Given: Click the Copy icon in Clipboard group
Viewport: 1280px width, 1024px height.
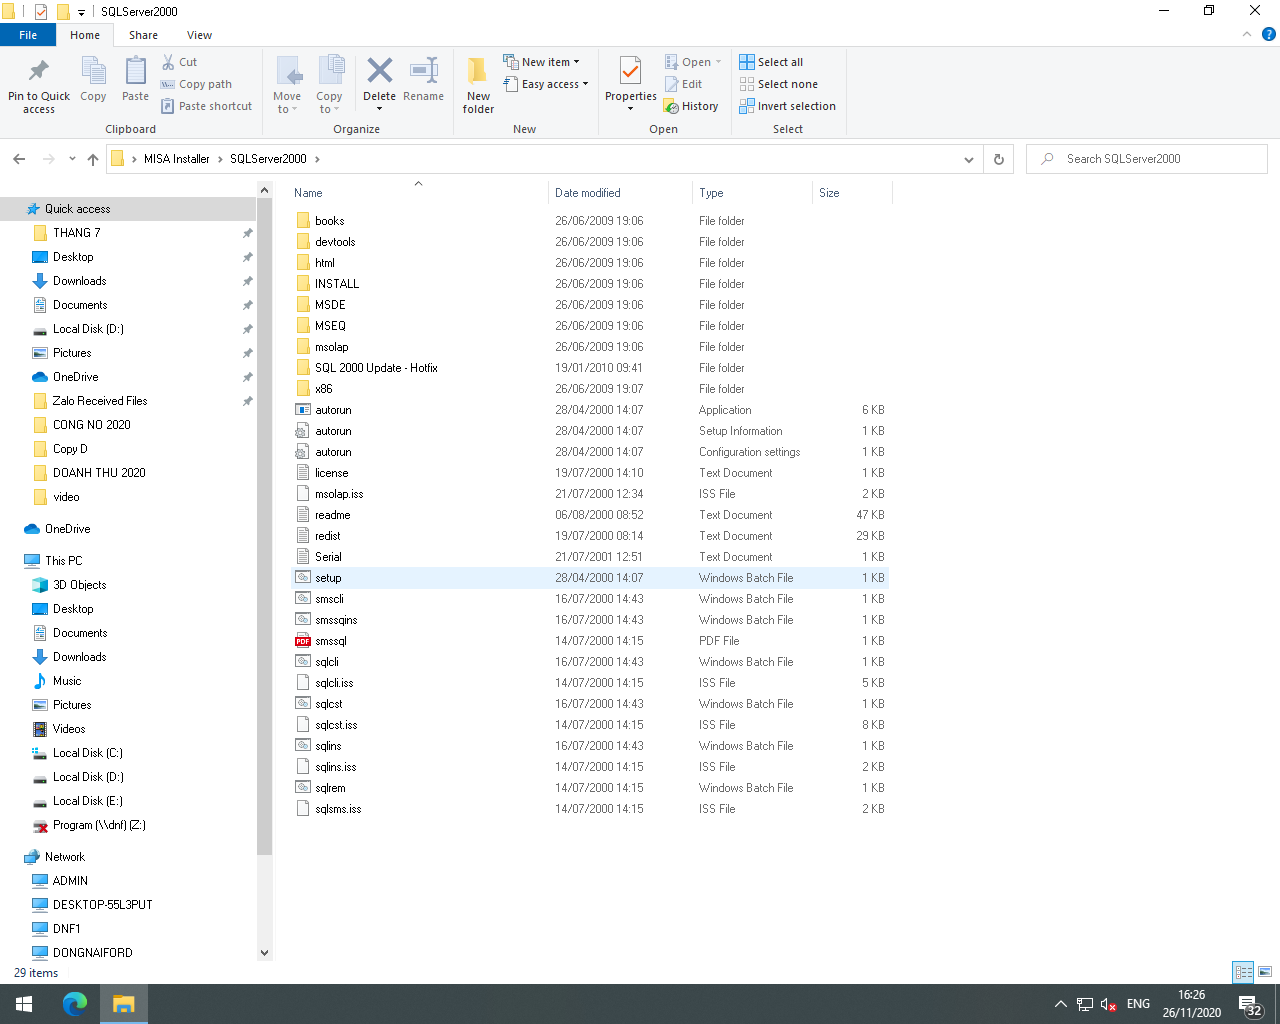Looking at the screenshot, I should pyautogui.click(x=93, y=72).
